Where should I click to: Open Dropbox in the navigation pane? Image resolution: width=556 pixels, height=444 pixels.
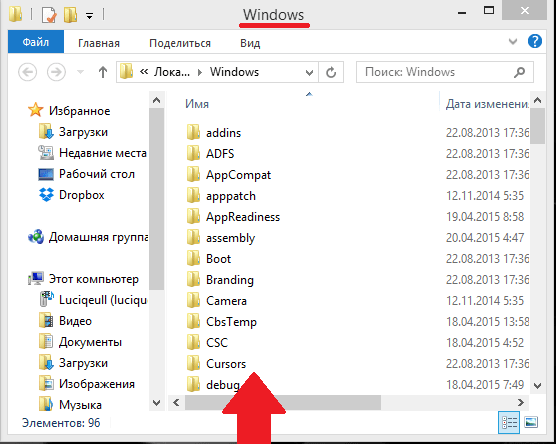pos(82,195)
